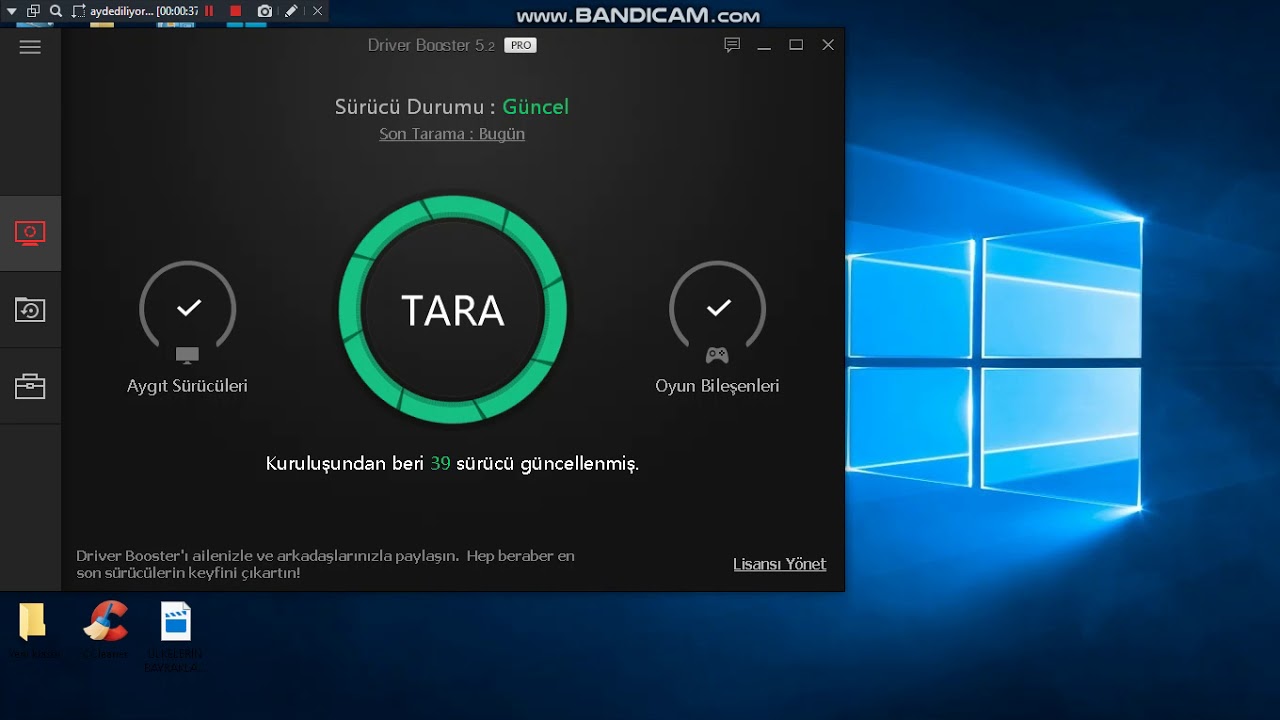Click the share Driver Booster message text

coord(326,564)
